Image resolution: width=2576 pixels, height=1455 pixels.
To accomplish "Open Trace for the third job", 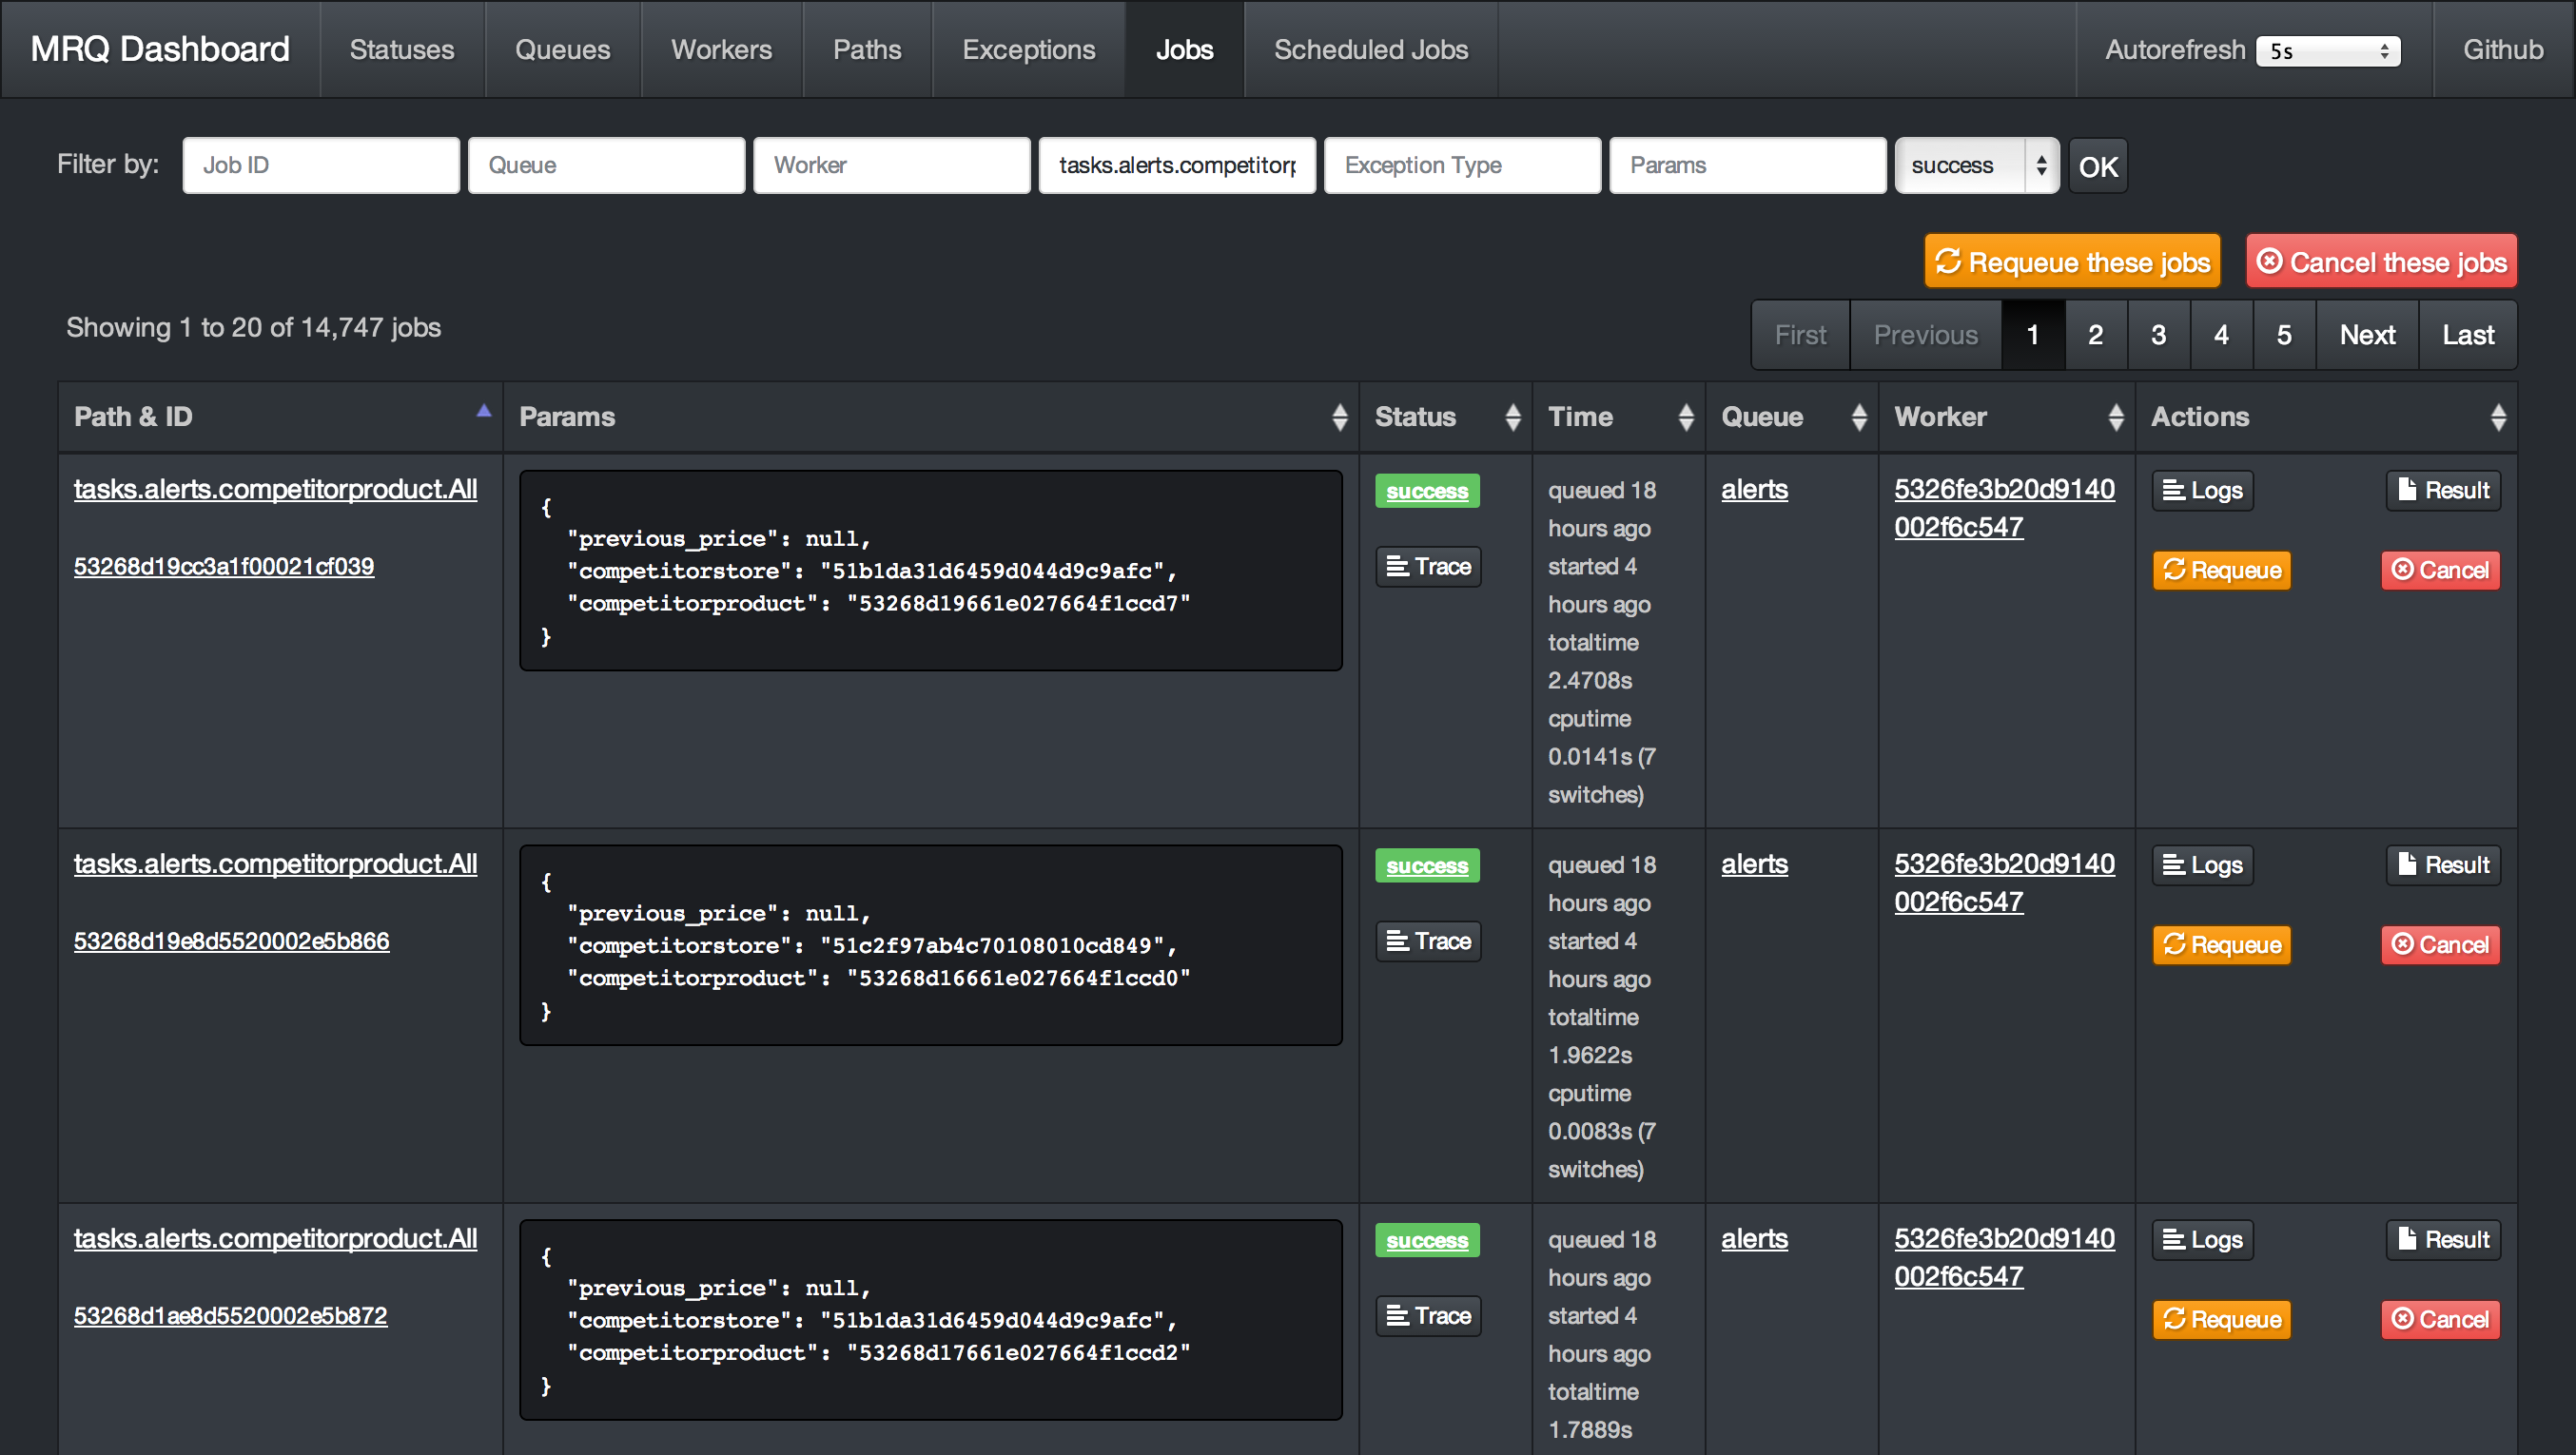I will point(1428,1316).
